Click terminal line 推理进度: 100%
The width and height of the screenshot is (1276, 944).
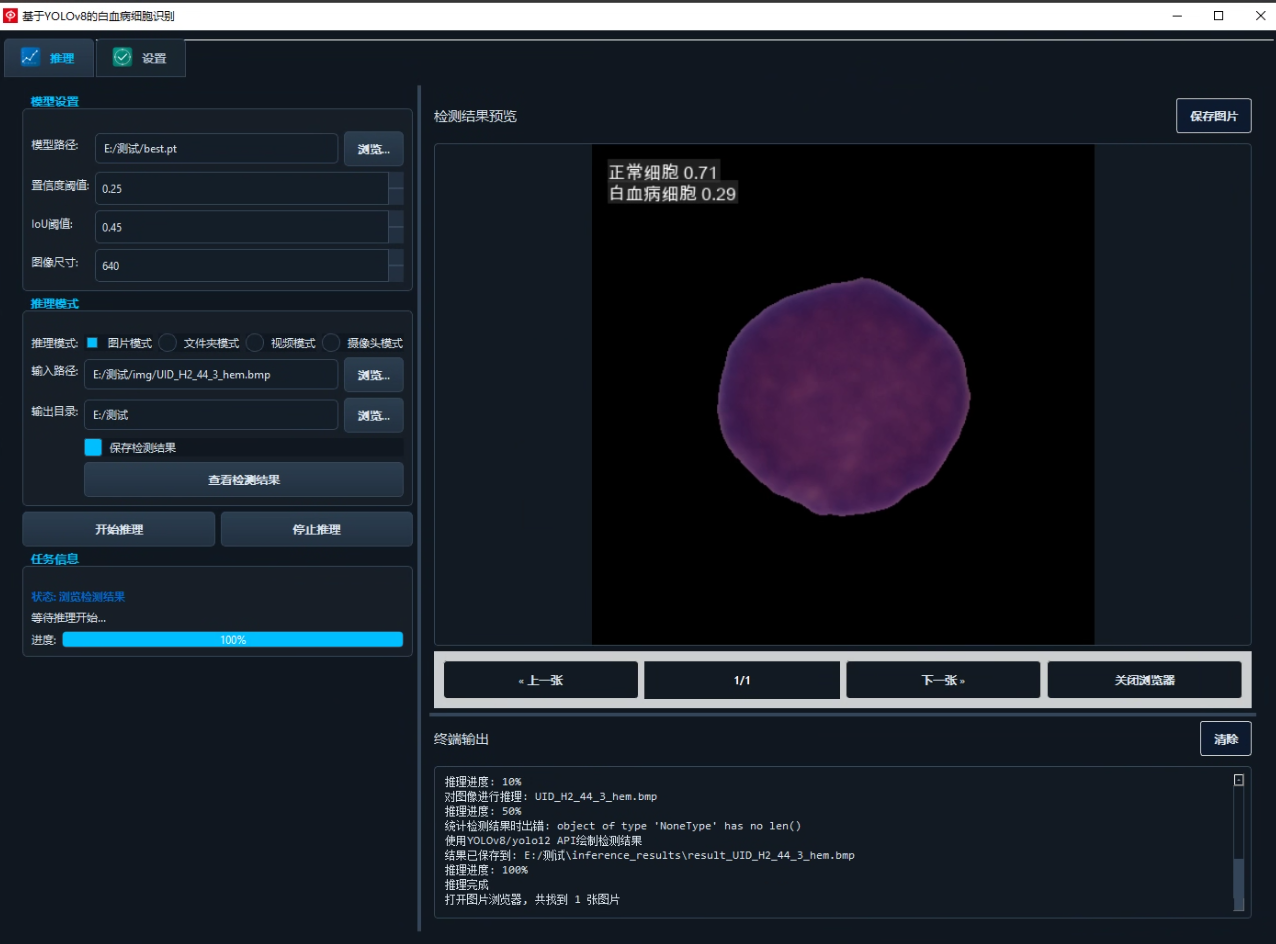click(486, 870)
